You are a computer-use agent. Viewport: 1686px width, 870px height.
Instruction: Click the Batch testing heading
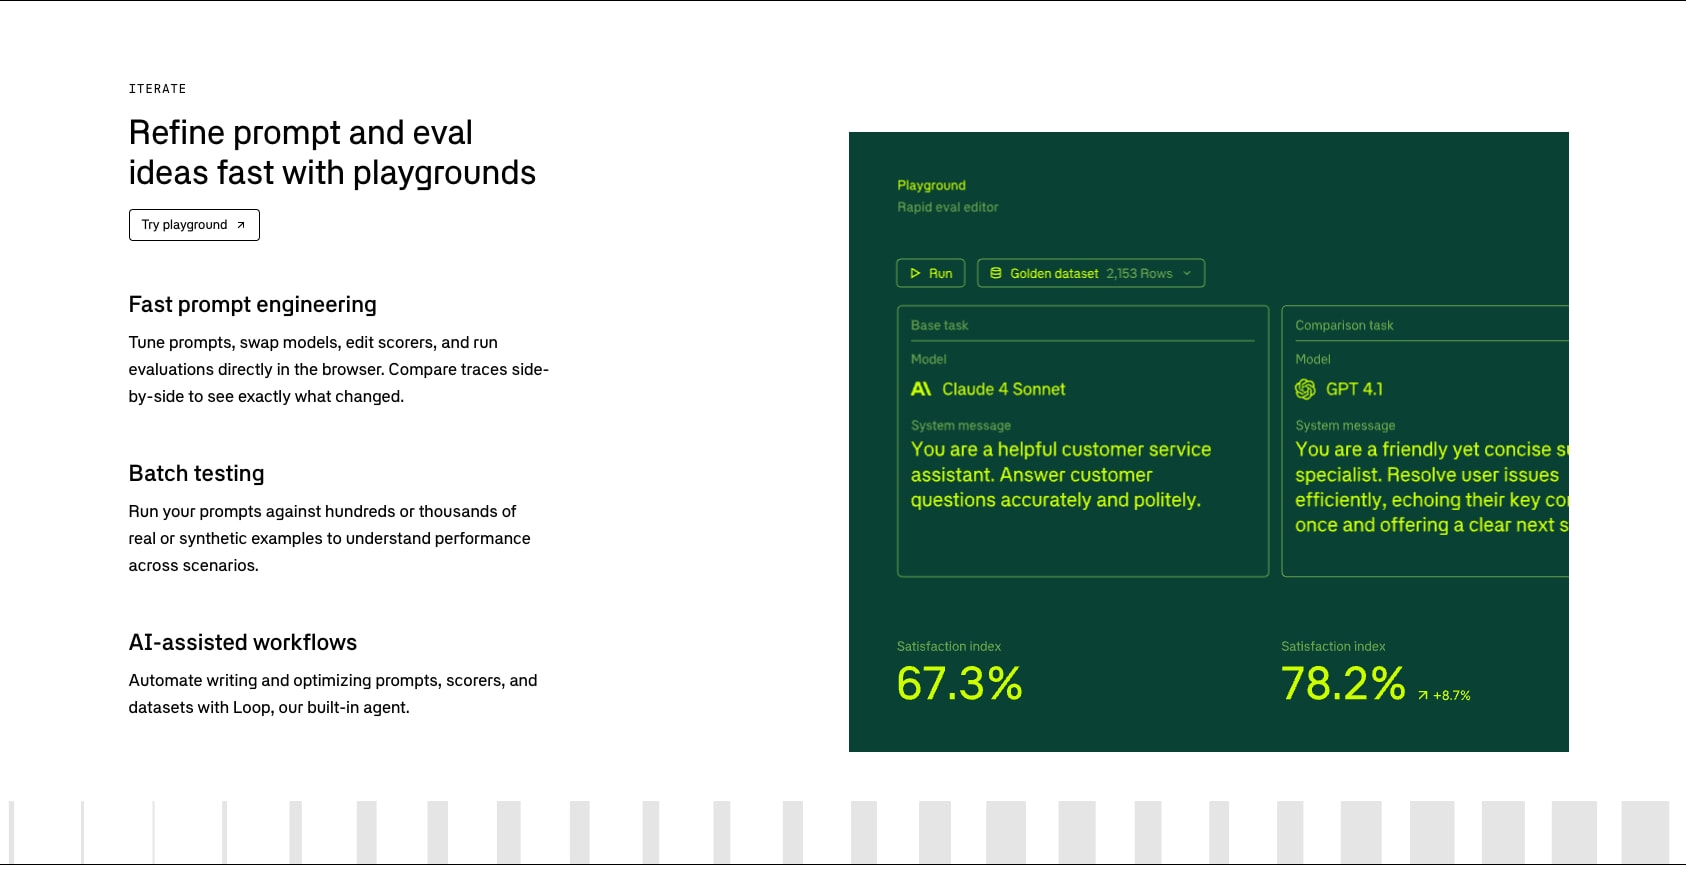(196, 474)
